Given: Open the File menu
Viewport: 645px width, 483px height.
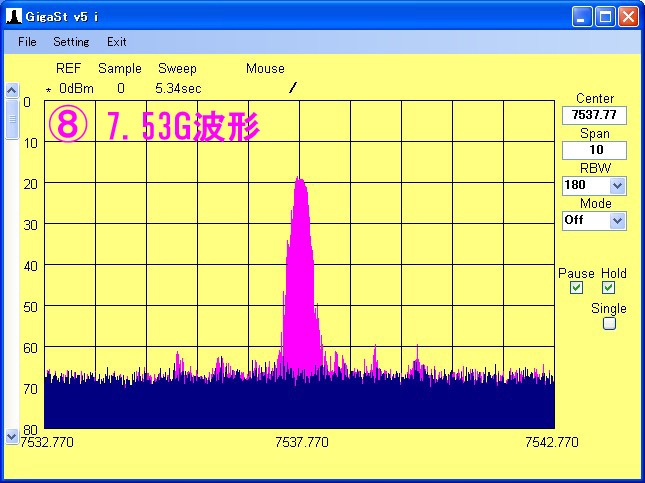Looking at the screenshot, I should pyautogui.click(x=27, y=42).
